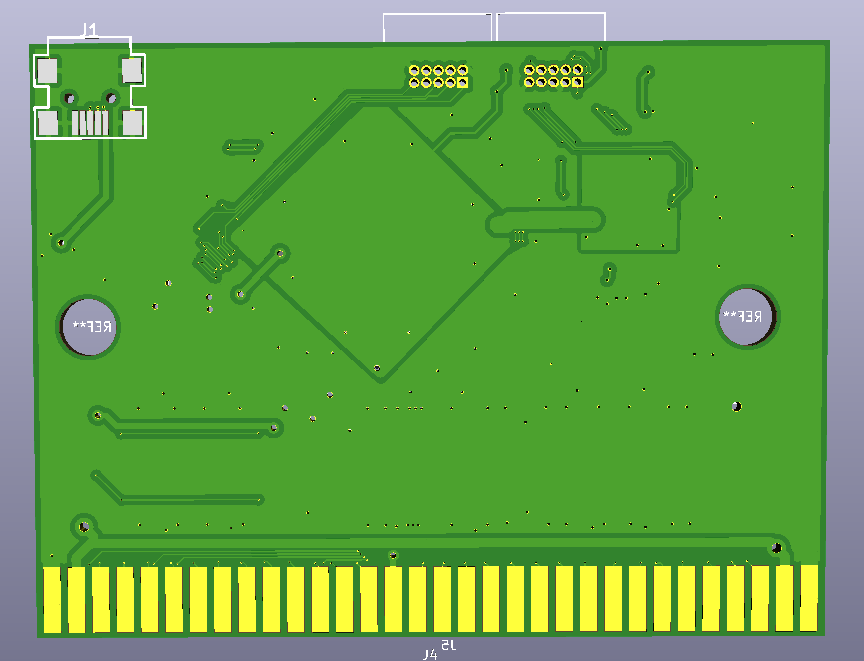
Task: Click the bottom-left pad of connector J1
Action: tap(47, 123)
